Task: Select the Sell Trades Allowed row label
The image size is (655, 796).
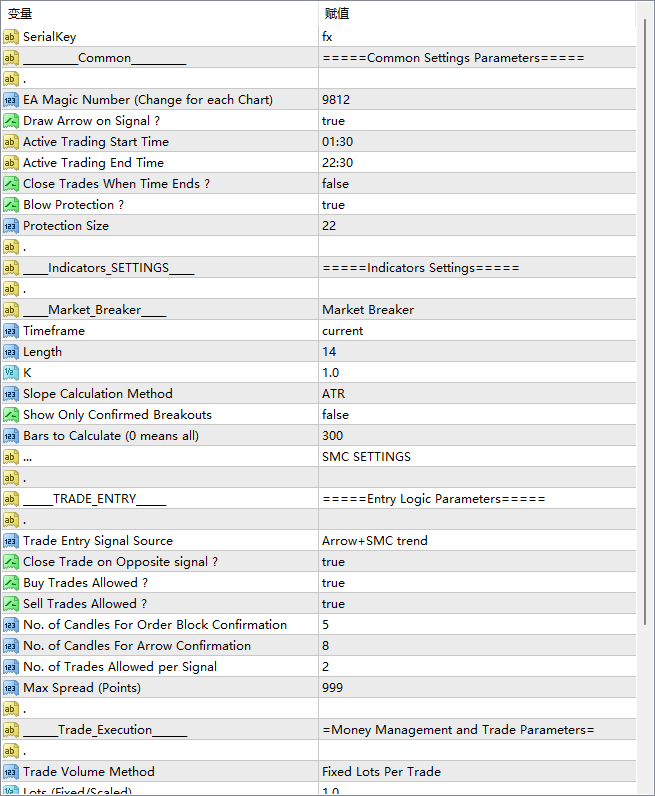Action: pos(85,604)
